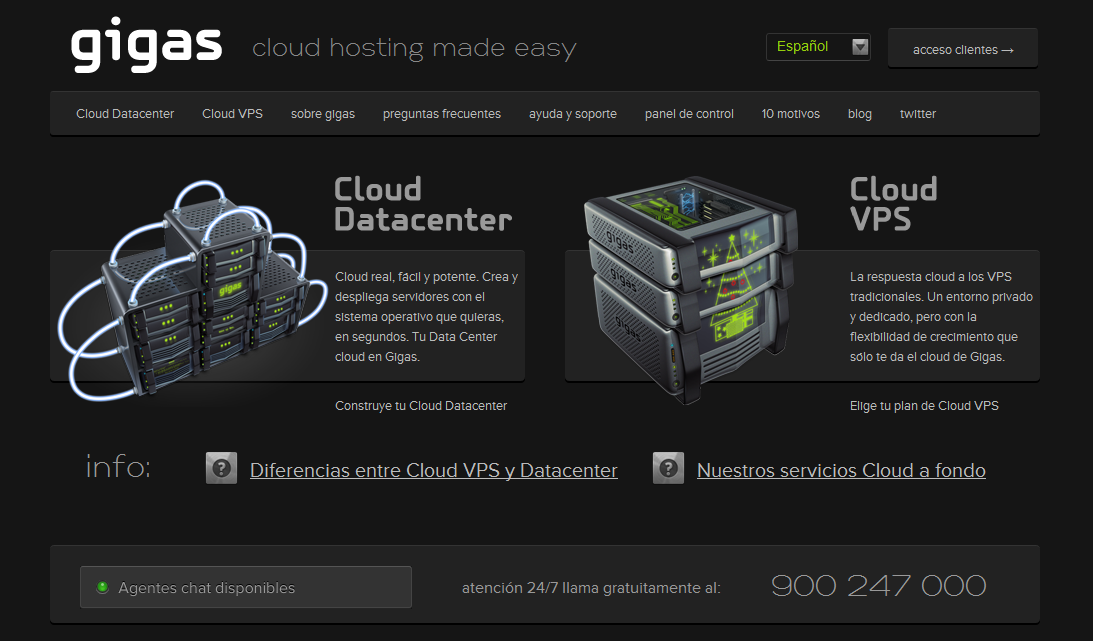Open the Español language dropdown
Image resolution: width=1093 pixels, height=641 pixels.
pyautogui.click(x=818, y=47)
